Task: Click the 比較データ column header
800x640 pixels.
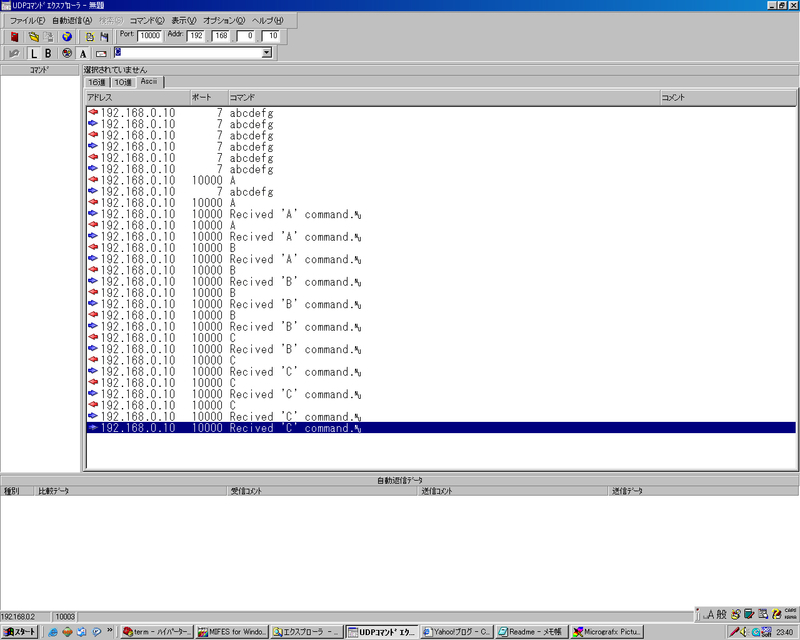Action: pos(131,491)
